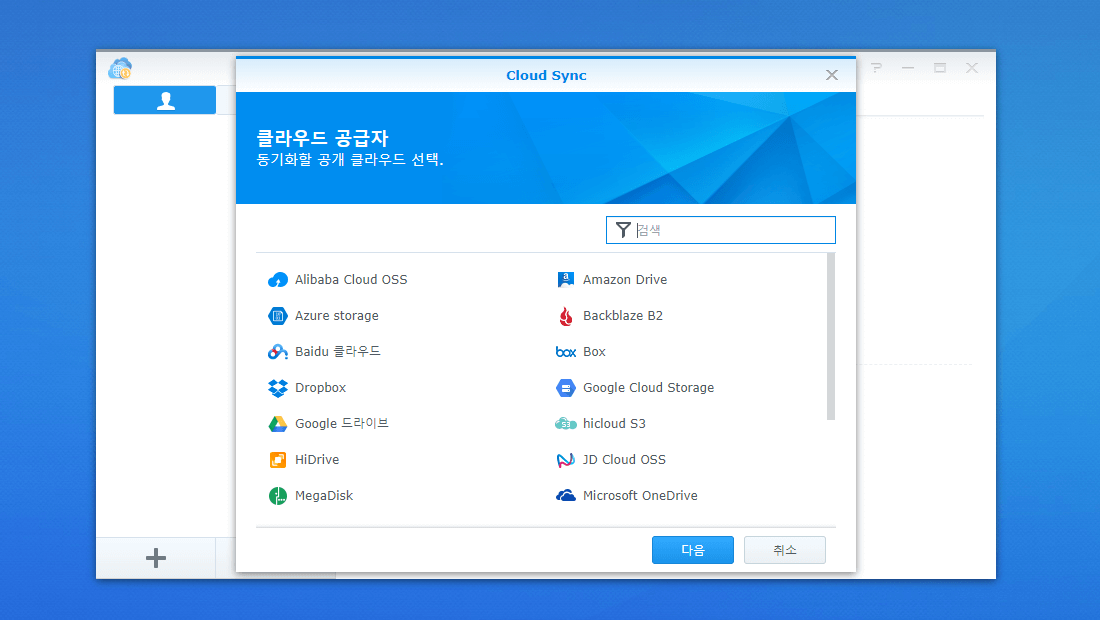Select the MegaDisk label

tap(324, 496)
